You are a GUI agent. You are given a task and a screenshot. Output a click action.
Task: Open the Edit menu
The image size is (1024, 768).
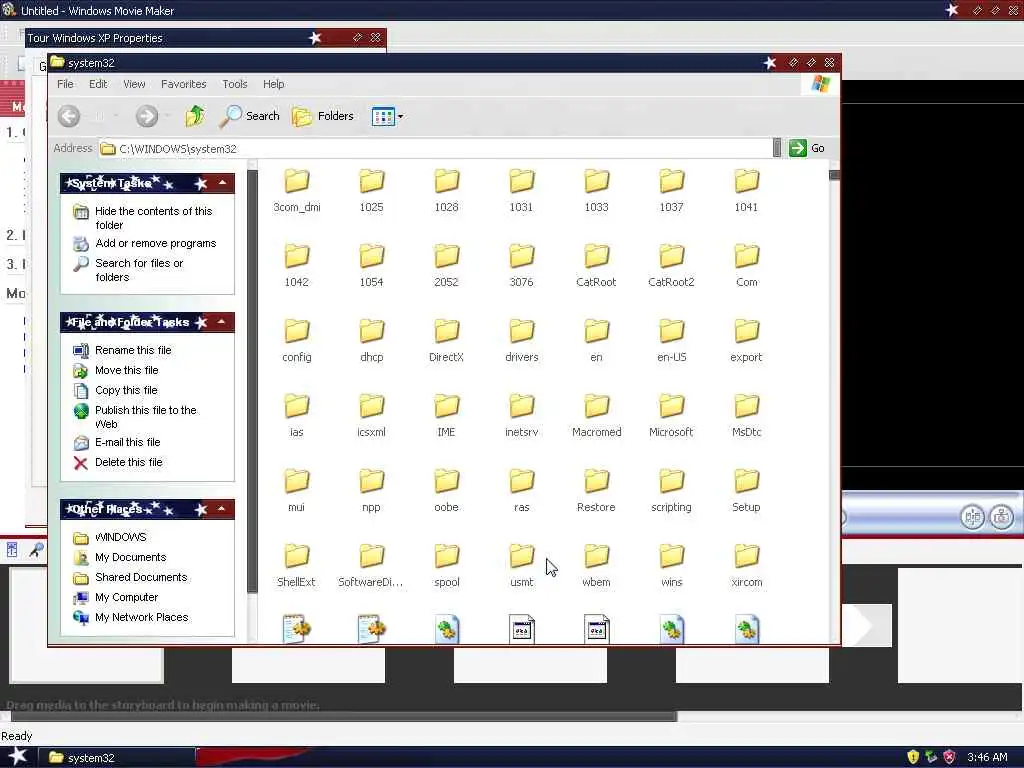(98, 84)
